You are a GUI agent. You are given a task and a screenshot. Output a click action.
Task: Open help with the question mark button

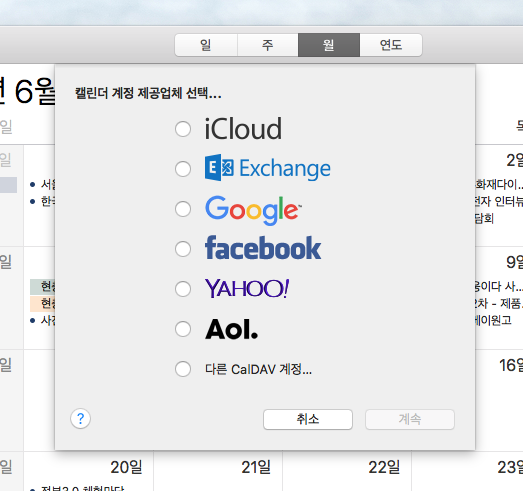(80, 419)
